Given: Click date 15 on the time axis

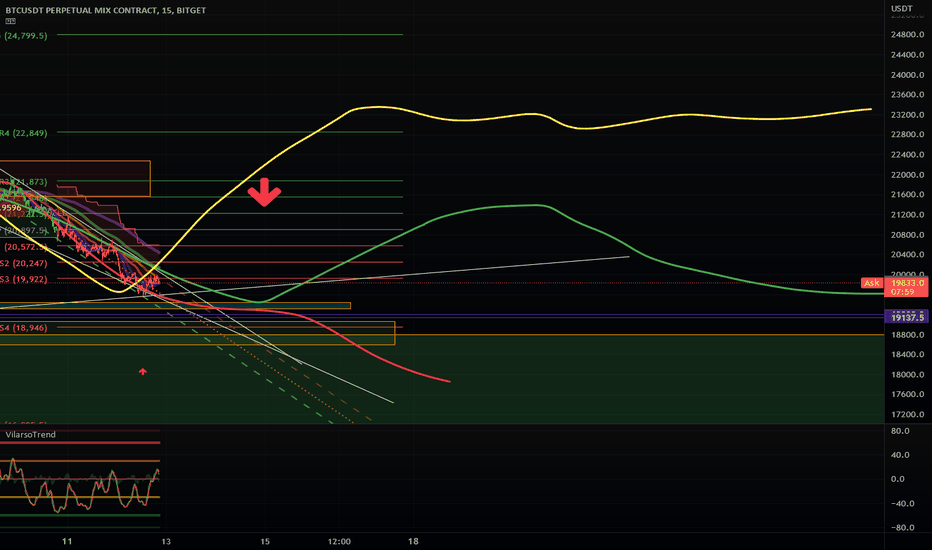Looking at the screenshot, I should tap(265, 541).
